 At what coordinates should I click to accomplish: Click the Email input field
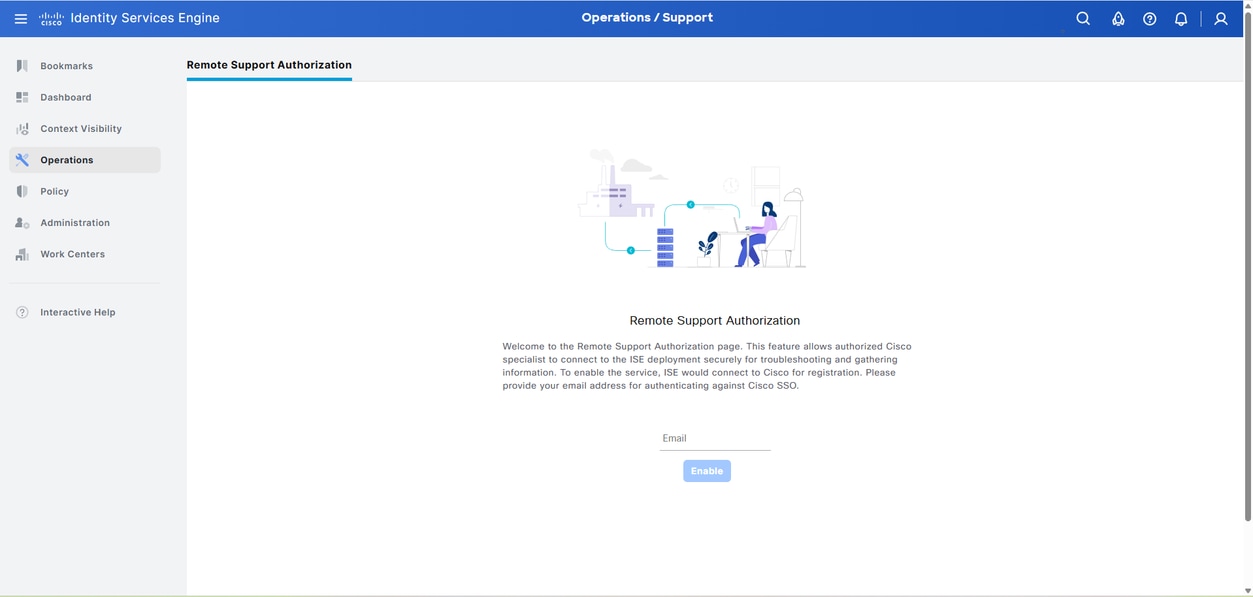click(714, 440)
